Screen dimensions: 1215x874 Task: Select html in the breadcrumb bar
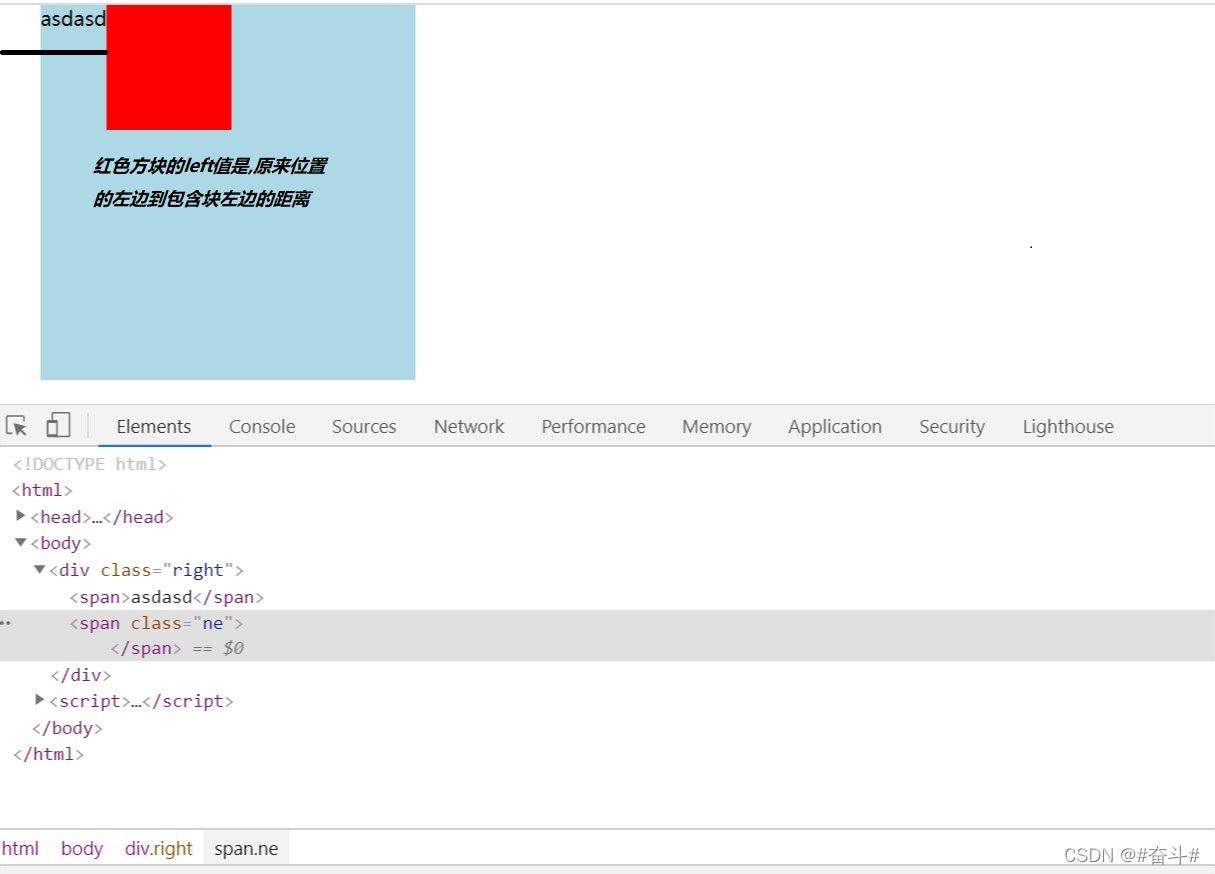click(20, 848)
